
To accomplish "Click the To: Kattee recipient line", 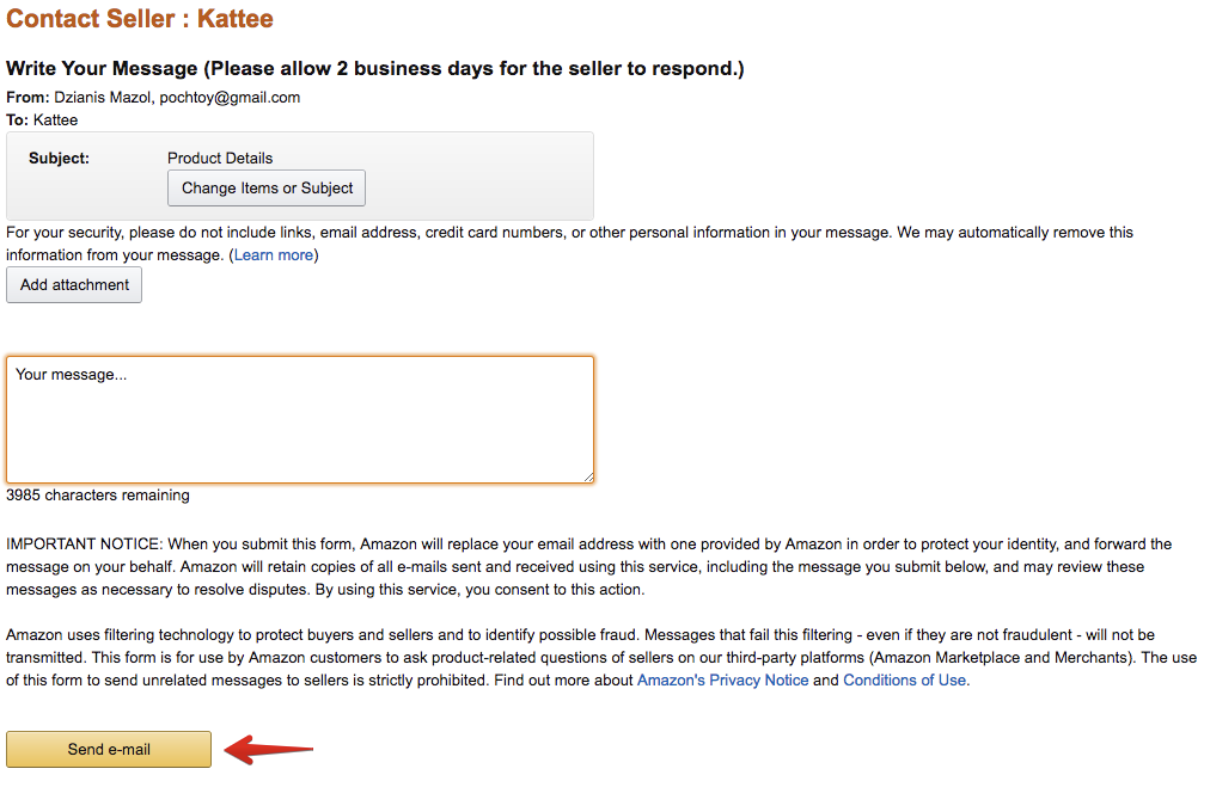I will (x=42, y=120).
